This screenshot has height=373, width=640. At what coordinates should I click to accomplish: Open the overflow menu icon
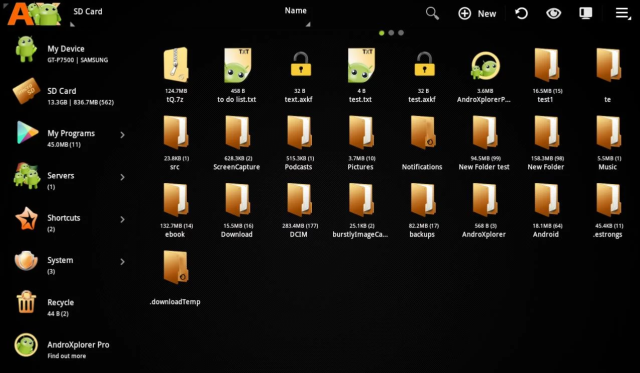point(623,13)
